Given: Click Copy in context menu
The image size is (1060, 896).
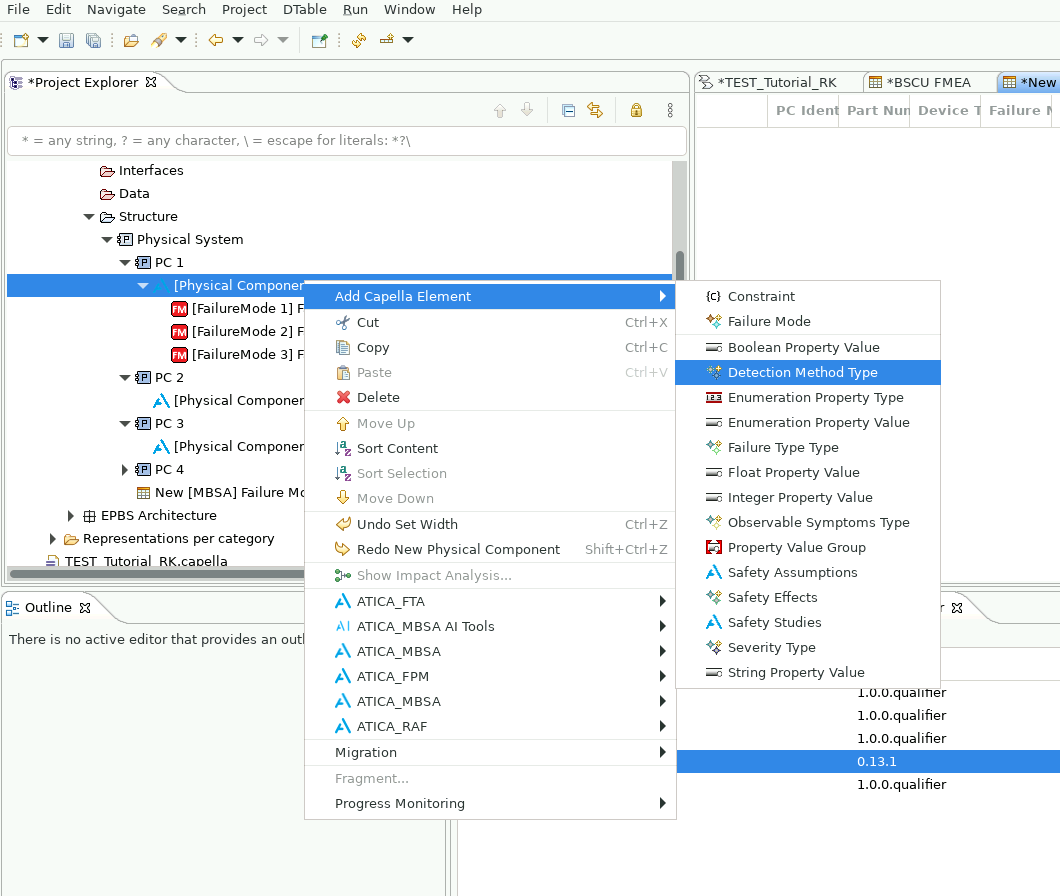Looking at the screenshot, I should tap(490, 348).
